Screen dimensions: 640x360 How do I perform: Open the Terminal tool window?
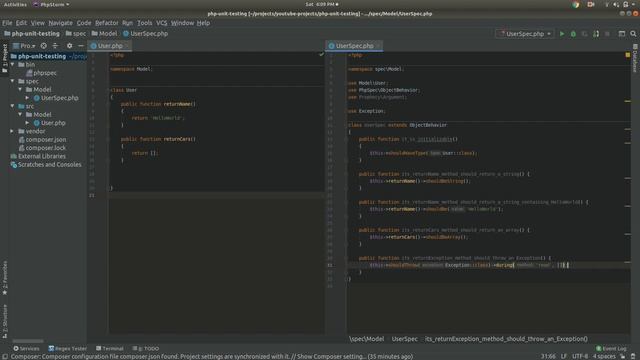pos(109,349)
